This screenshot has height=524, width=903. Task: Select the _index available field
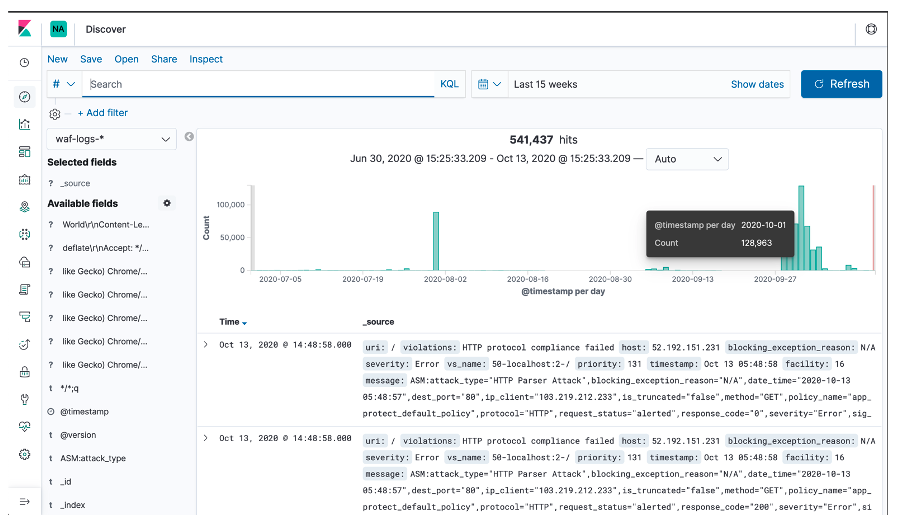[x=73, y=505]
